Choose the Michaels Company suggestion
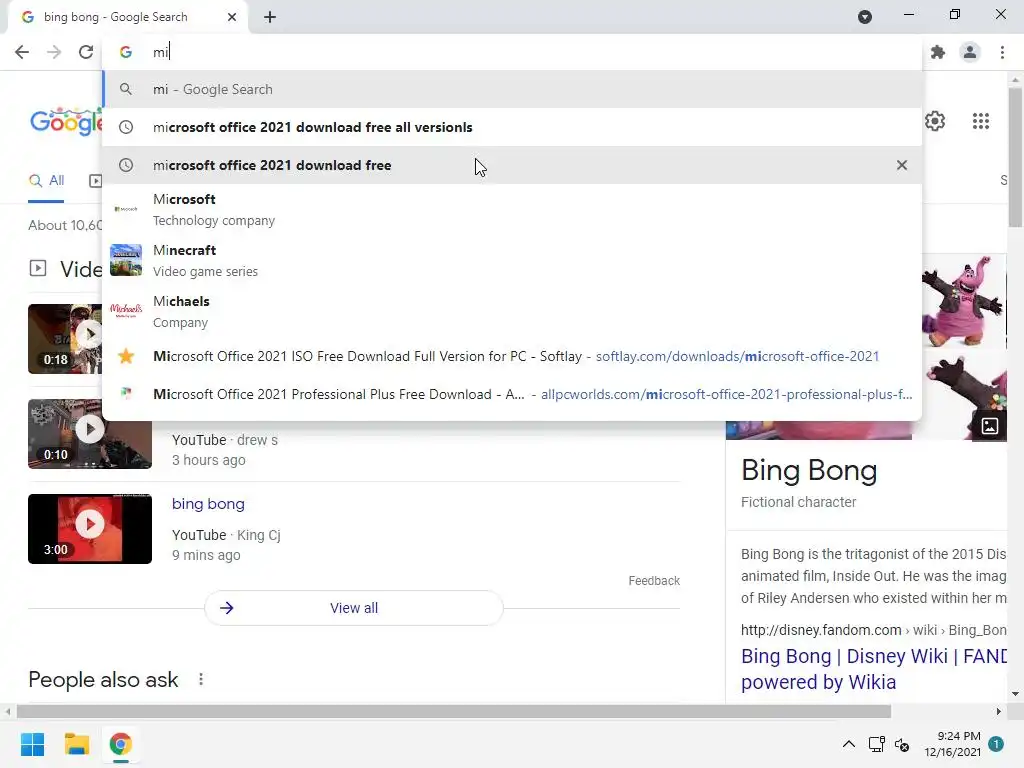The width and height of the screenshot is (1024, 768). pyautogui.click(x=512, y=312)
